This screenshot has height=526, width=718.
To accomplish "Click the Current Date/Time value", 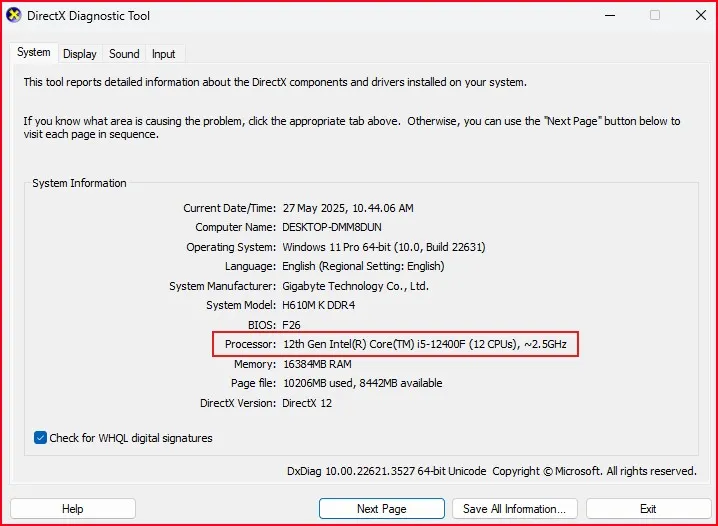I will click(348, 208).
